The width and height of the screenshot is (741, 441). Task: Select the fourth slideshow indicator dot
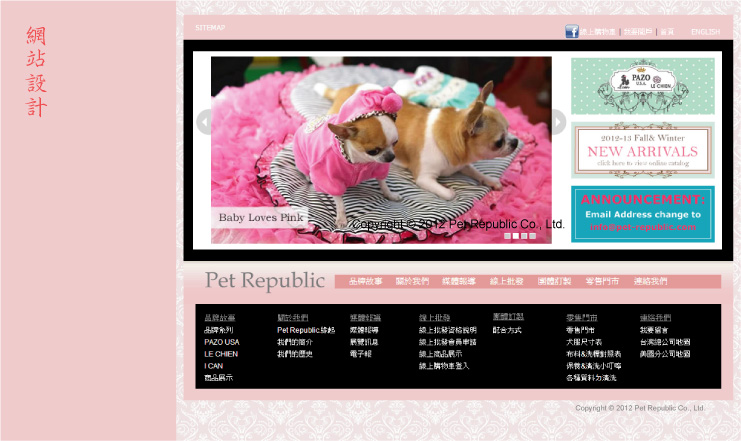(x=533, y=236)
